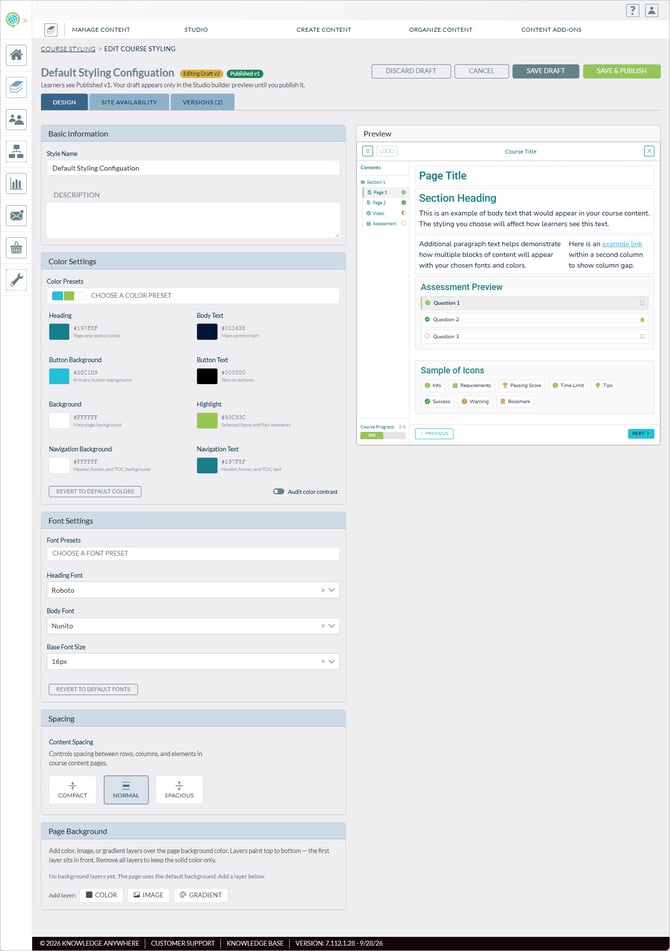Click the Description text area

coord(193,220)
